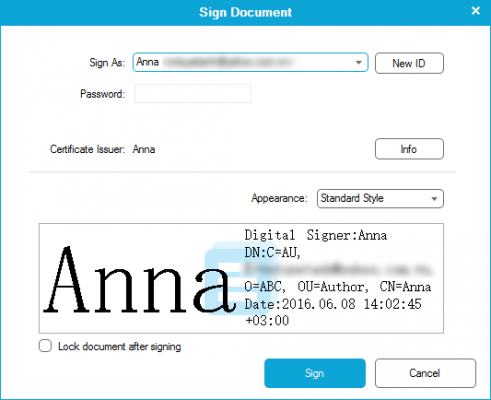491x400 pixels.
Task: Click the Password label
Action: [x=103, y=94]
